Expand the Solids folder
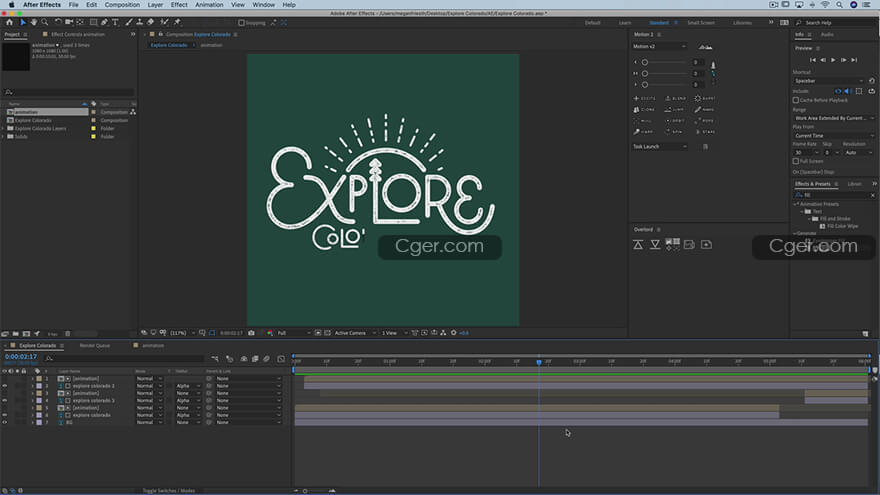 pos(3,136)
